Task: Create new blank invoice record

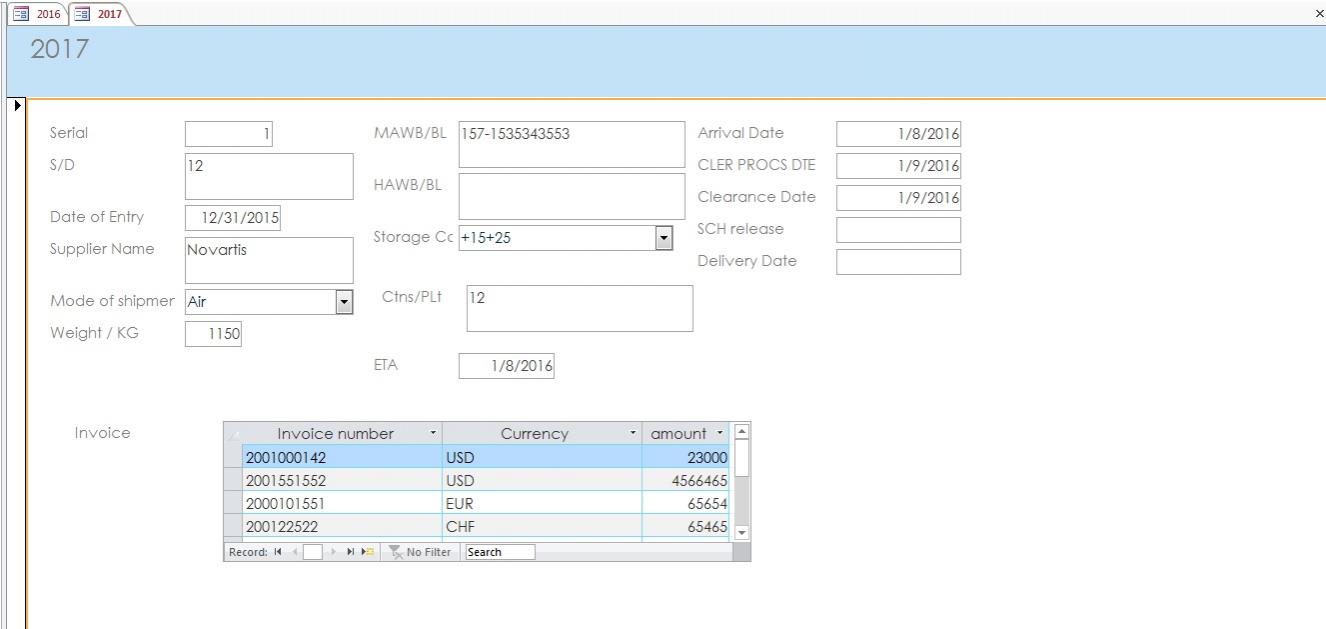Action: (368, 552)
